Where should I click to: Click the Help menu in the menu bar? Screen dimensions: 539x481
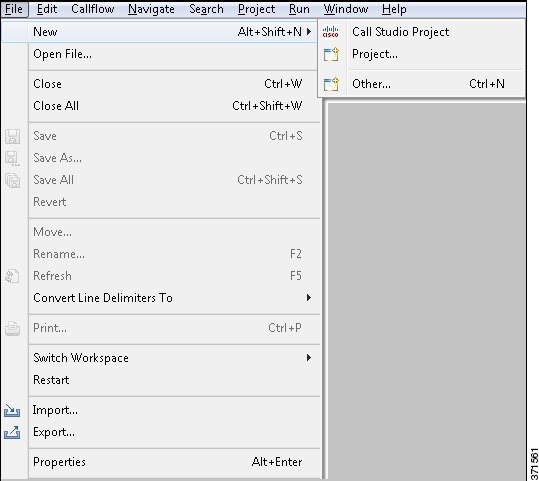click(394, 9)
